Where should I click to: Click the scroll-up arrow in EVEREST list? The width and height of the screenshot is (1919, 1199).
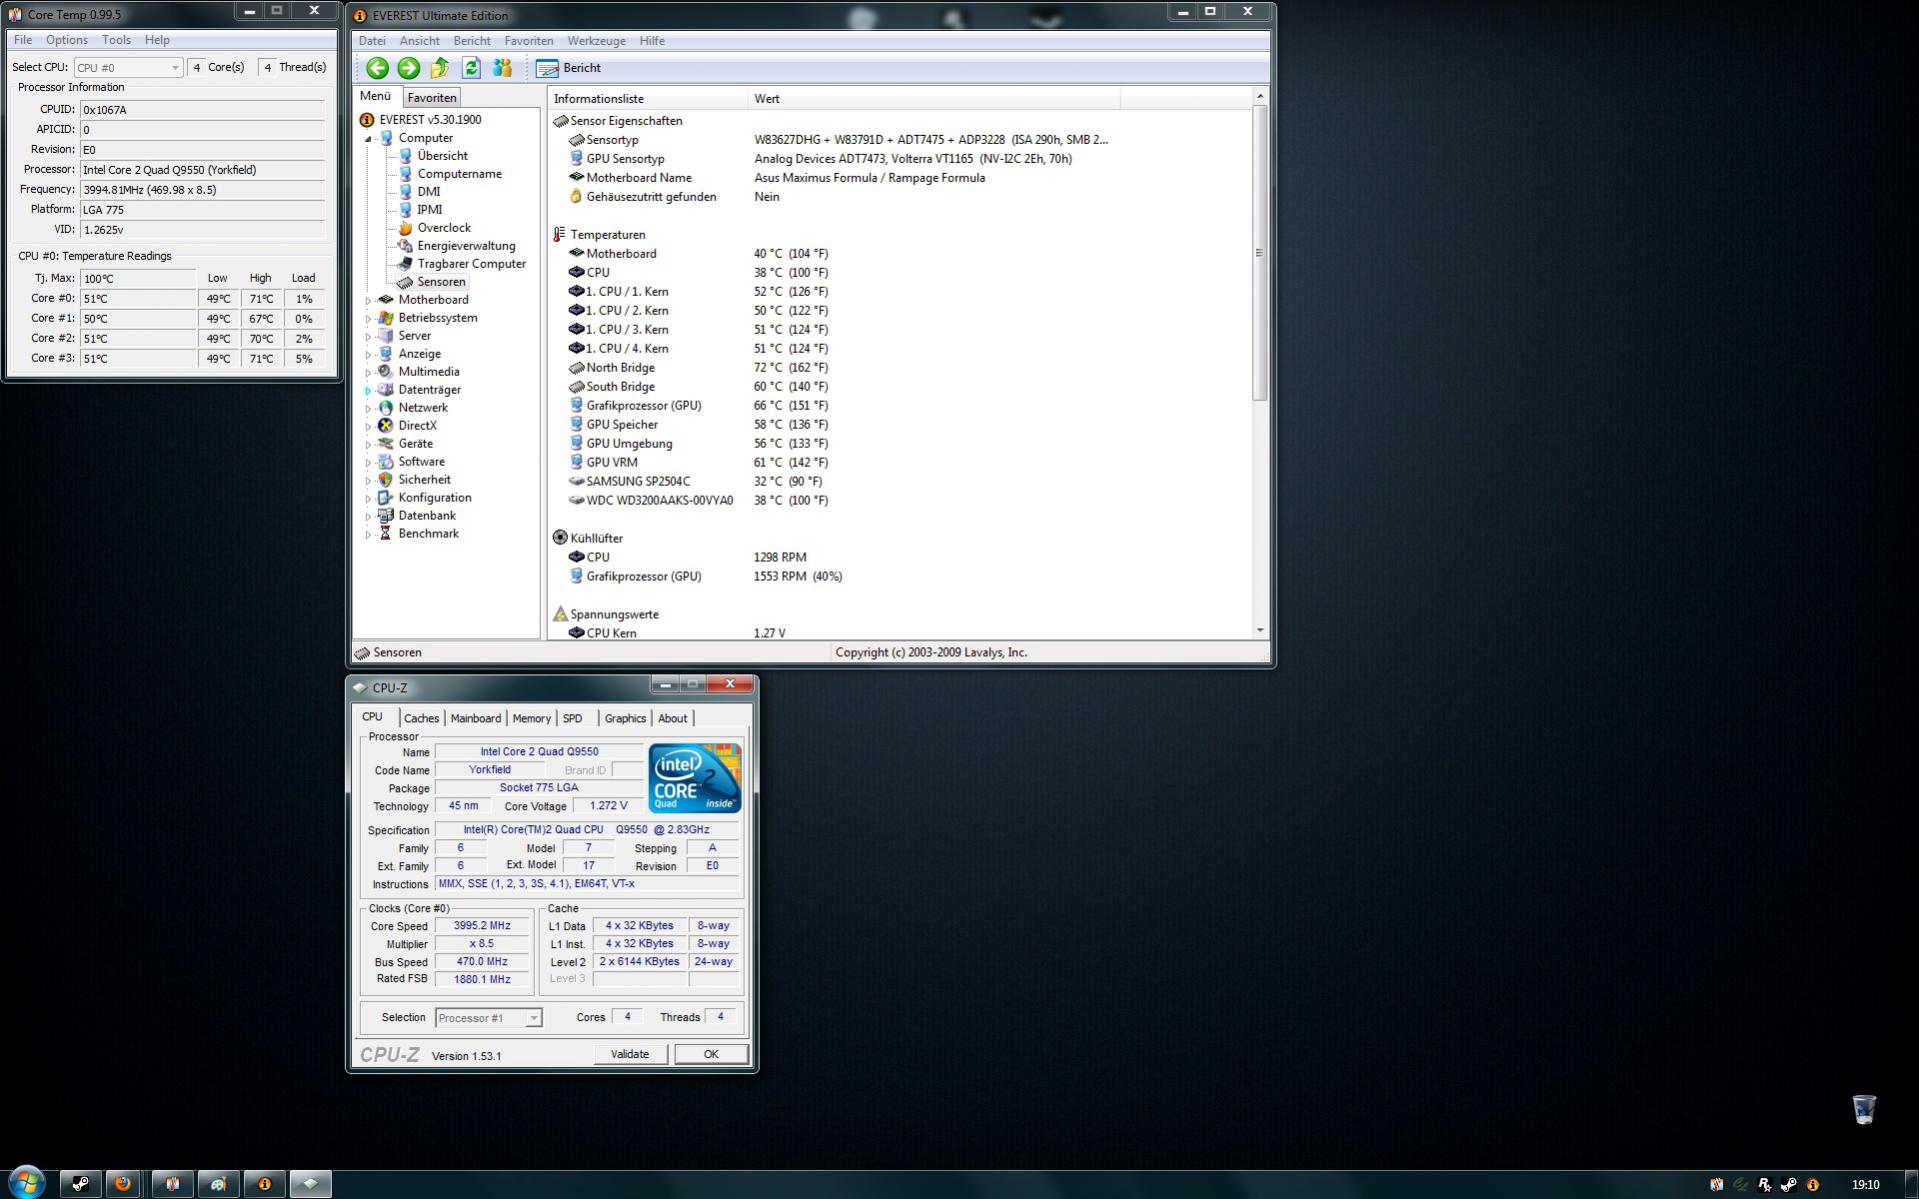coord(1260,96)
